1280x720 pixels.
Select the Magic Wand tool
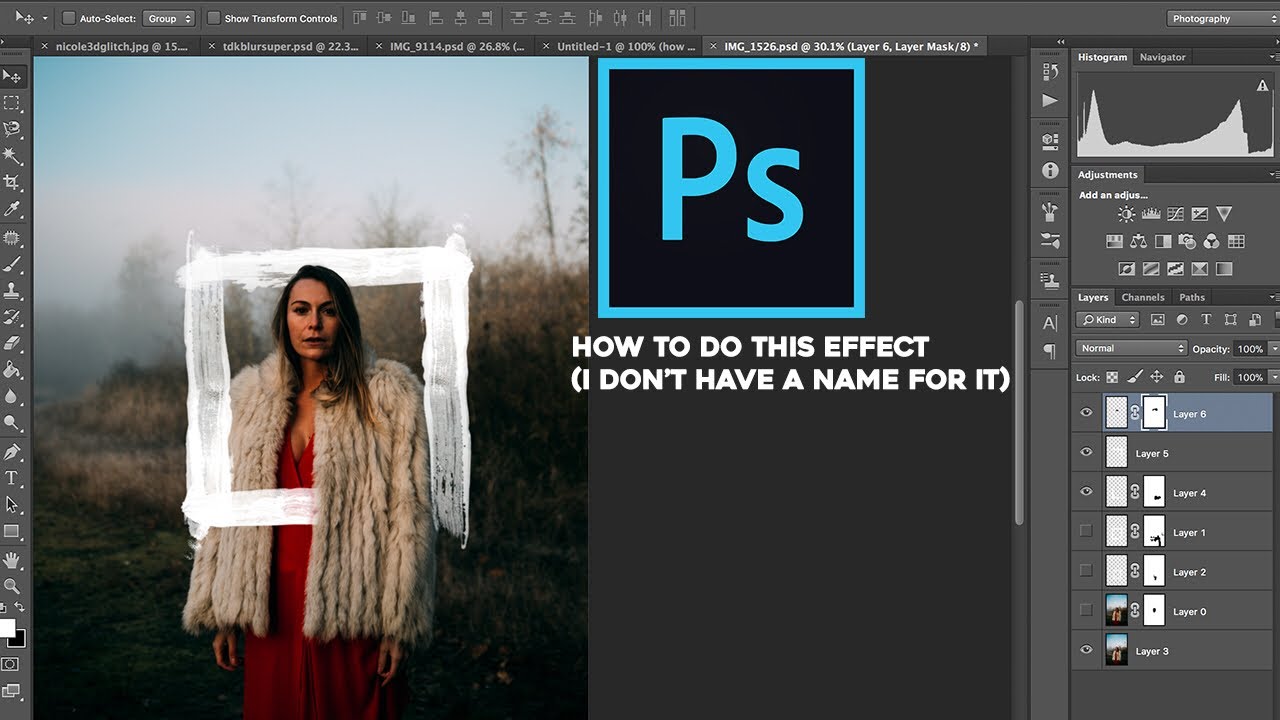pos(12,156)
